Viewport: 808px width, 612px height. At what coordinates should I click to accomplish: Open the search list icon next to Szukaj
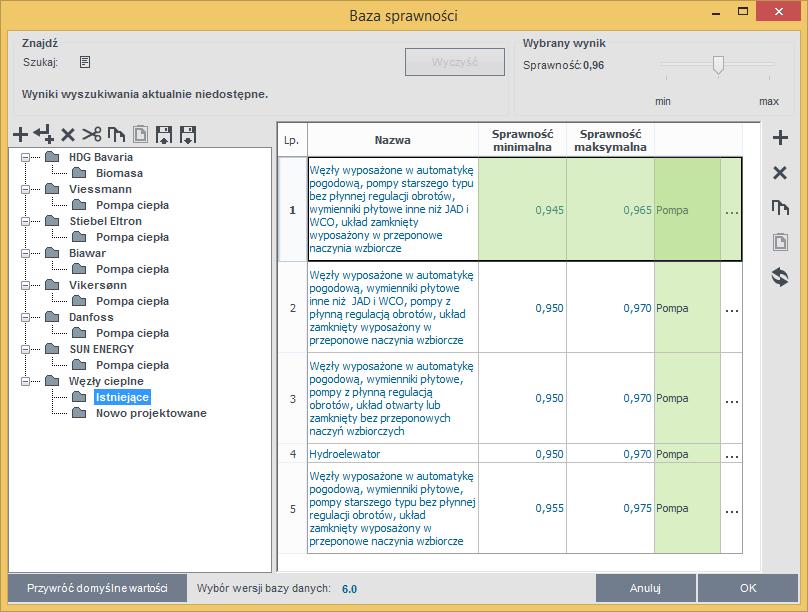(x=85, y=62)
